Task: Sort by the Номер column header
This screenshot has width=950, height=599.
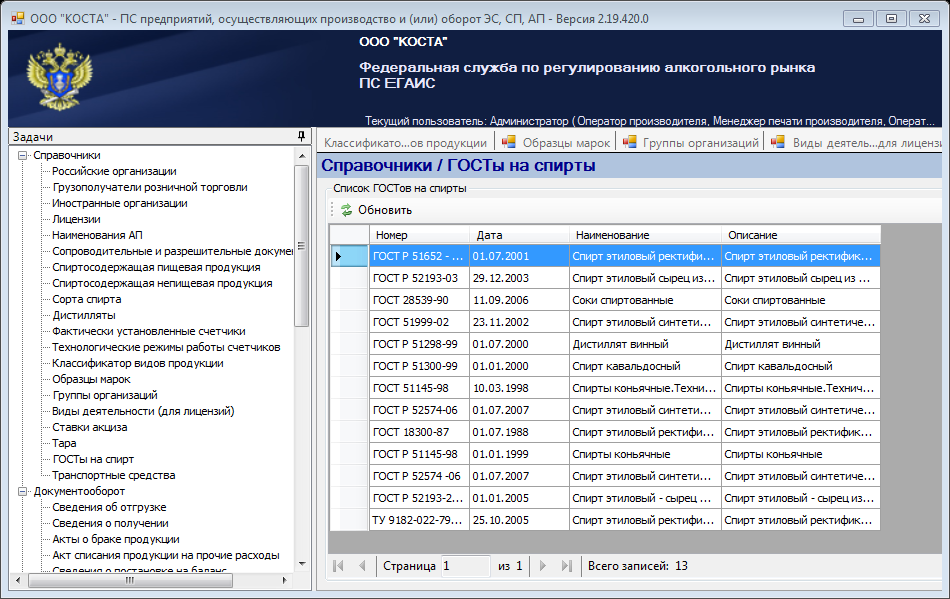Action: (419, 235)
